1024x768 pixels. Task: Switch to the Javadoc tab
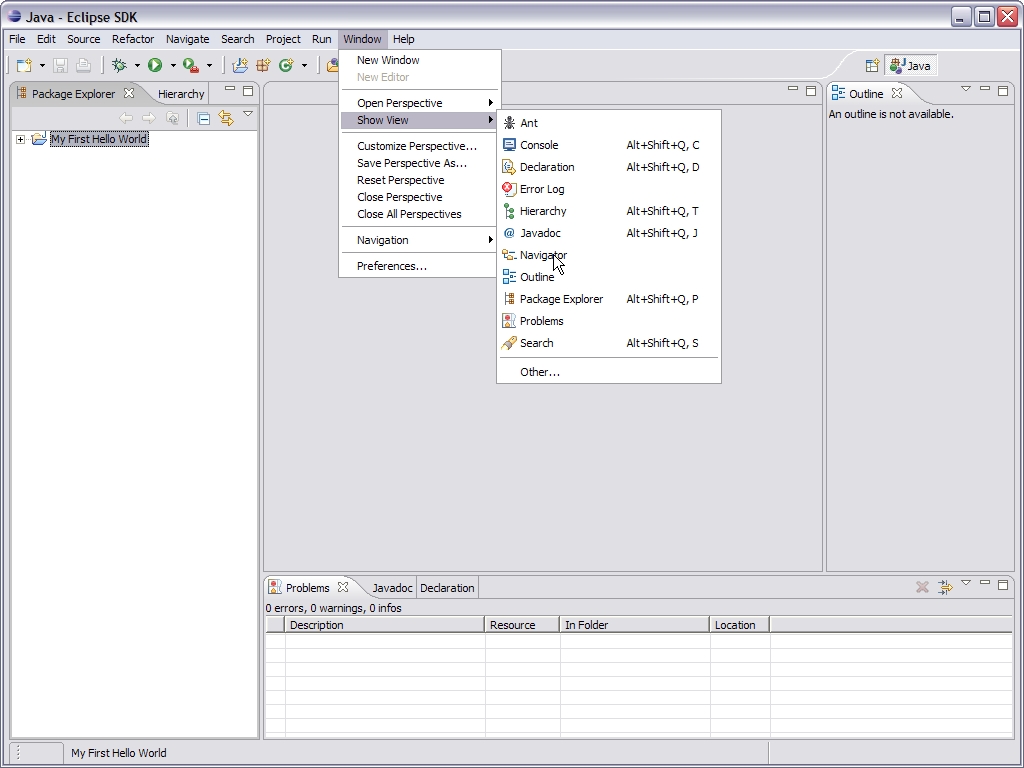click(x=392, y=588)
